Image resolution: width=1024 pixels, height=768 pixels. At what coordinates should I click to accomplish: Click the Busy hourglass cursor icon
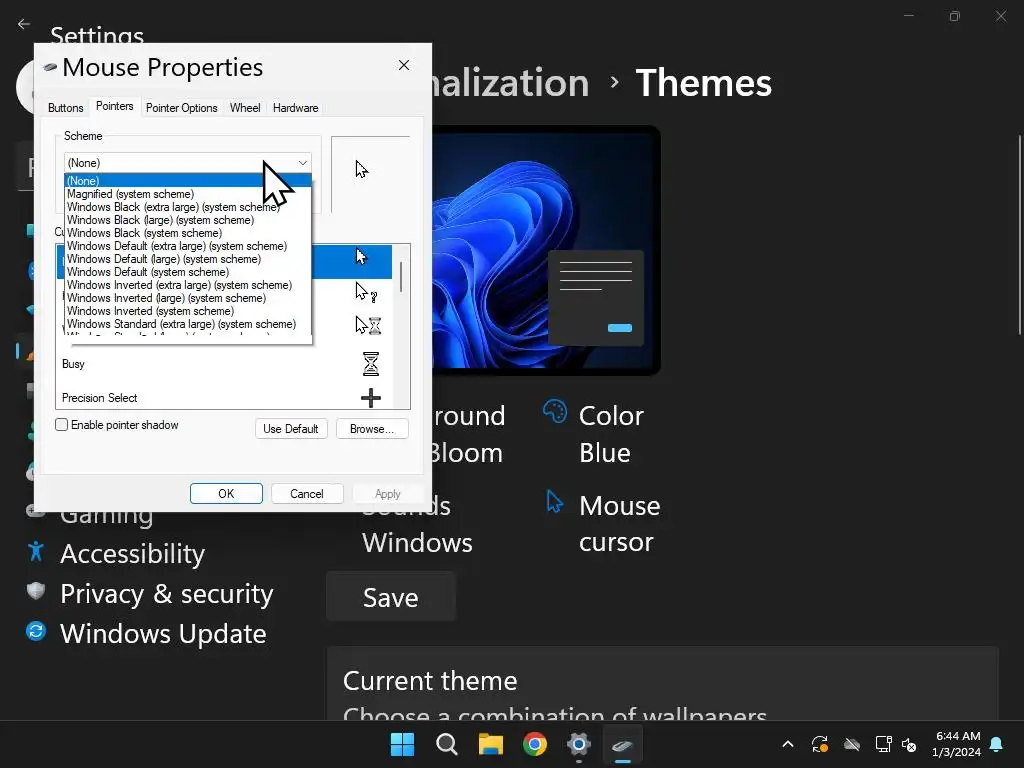370,364
